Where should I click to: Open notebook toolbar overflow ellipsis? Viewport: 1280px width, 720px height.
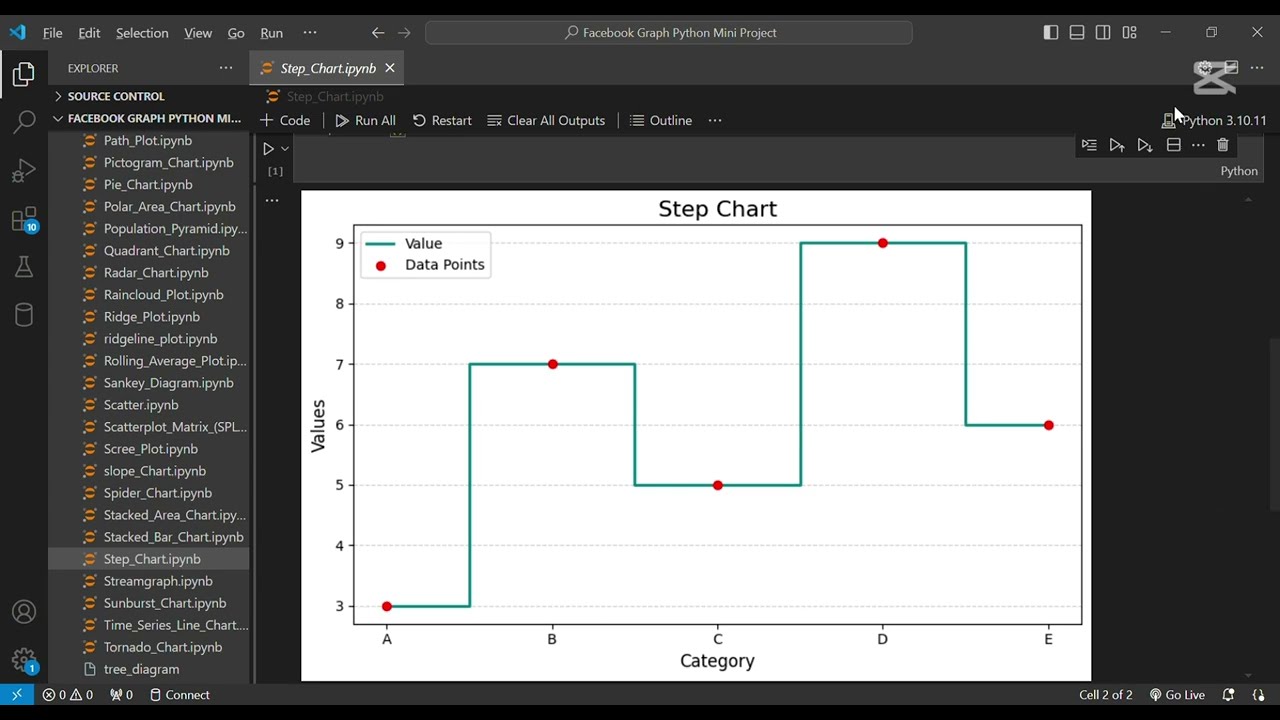coord(715,120)
